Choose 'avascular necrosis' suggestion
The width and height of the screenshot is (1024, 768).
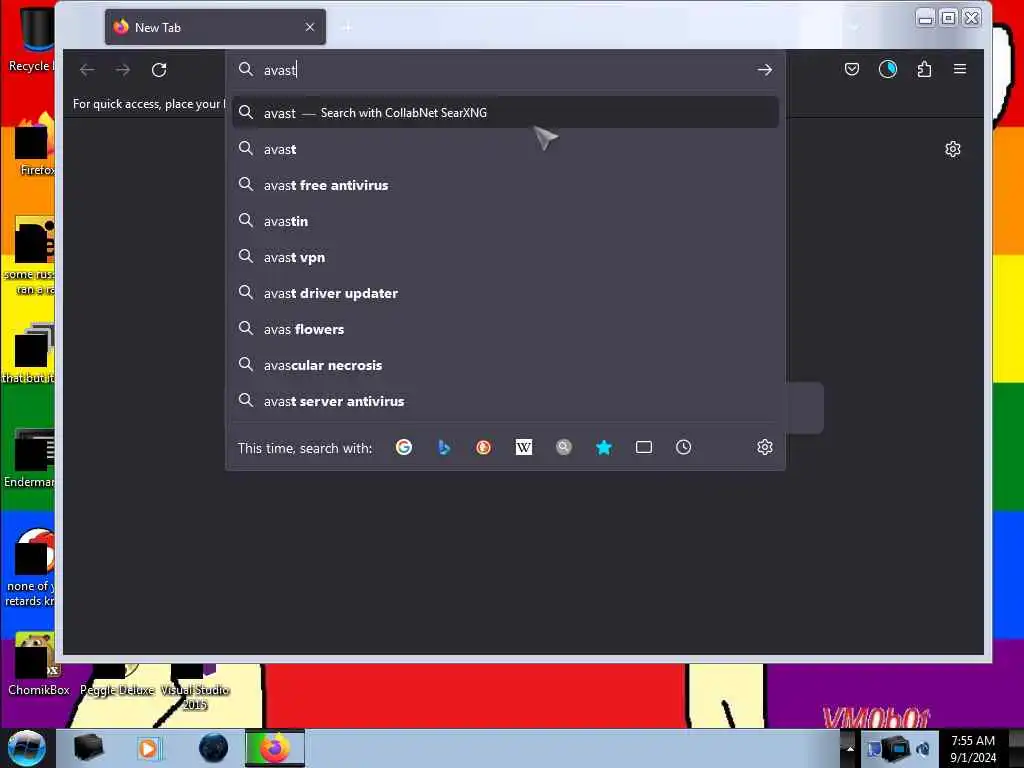coord(505,365)
